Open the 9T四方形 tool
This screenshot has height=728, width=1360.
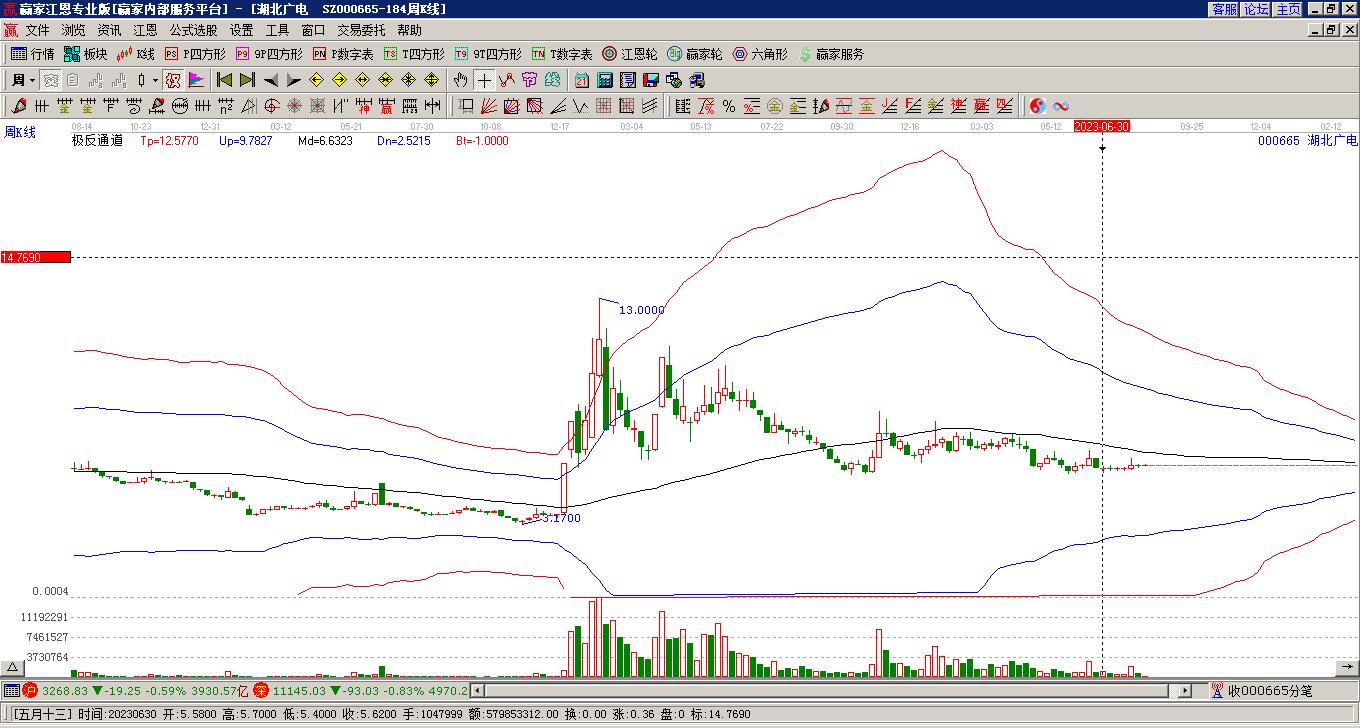(488, 54)
